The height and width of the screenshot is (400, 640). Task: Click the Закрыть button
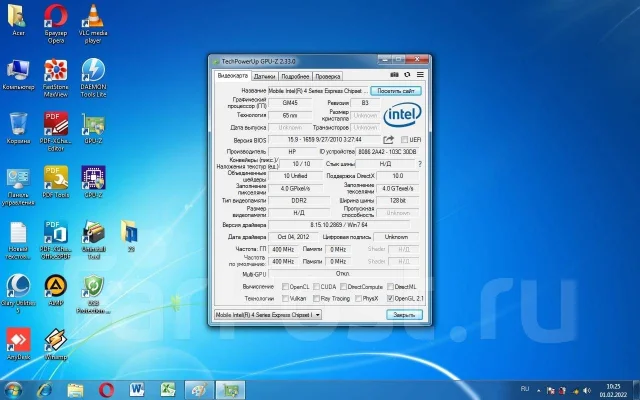pos(404,315)
